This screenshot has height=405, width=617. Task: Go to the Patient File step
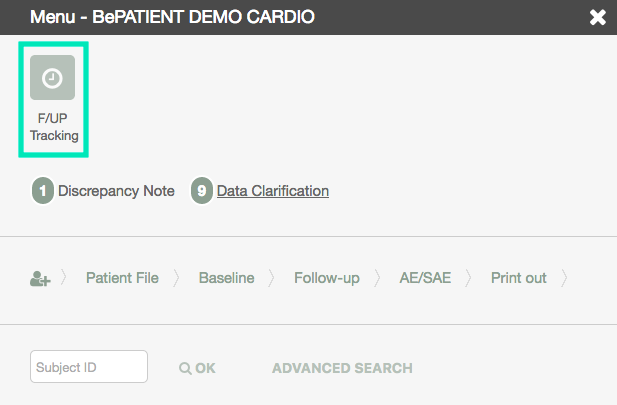[x=122, y=278]
